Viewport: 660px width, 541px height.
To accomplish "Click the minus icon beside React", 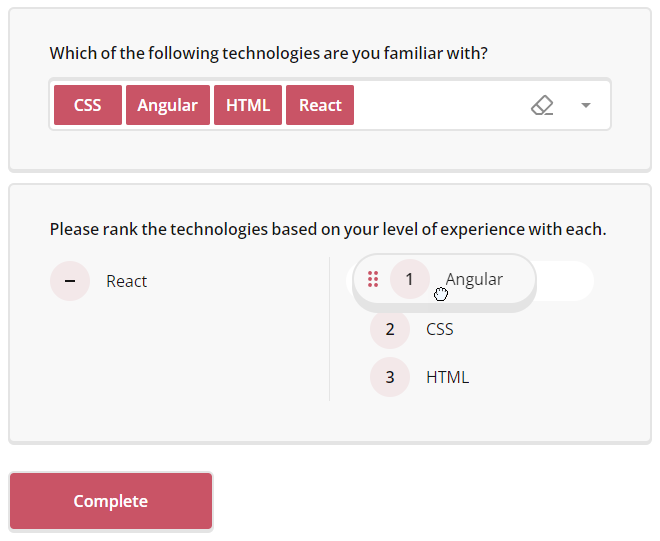I will (x=70, y=281).
